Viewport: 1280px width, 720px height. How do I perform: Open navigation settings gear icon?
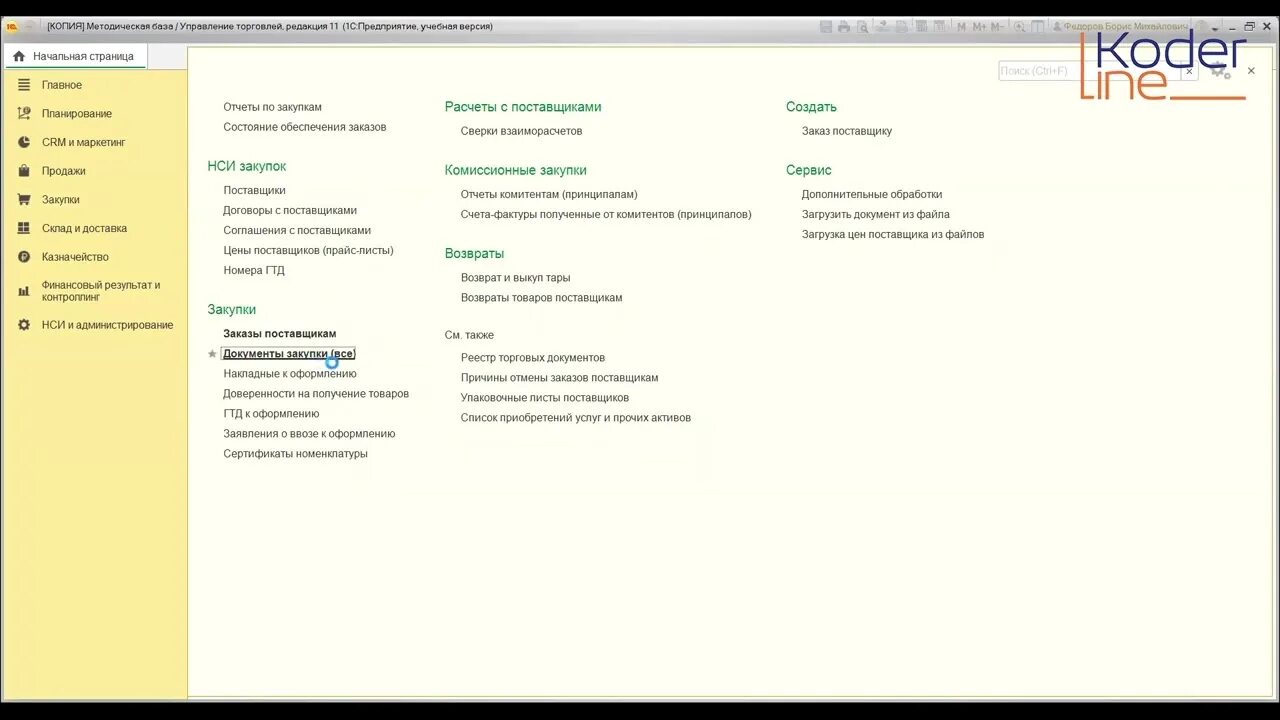pyautogui.click(x=1219, y=71)
